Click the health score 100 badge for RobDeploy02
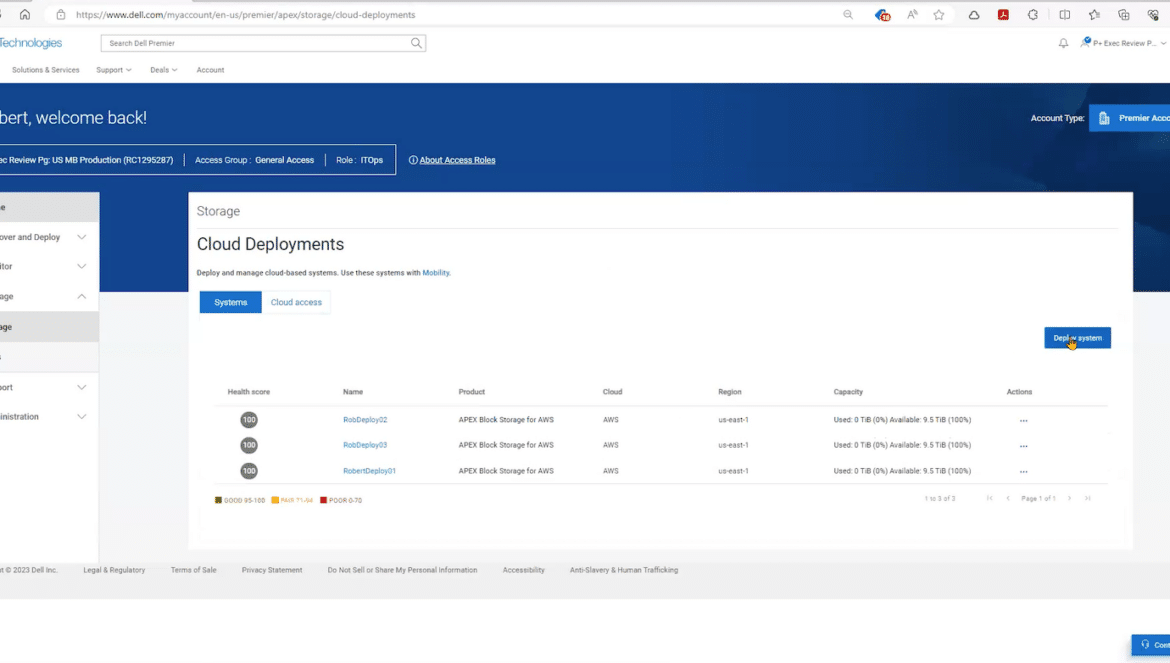Image resolution: width=1170 pixels, height=663 pixels. [248, 420]
